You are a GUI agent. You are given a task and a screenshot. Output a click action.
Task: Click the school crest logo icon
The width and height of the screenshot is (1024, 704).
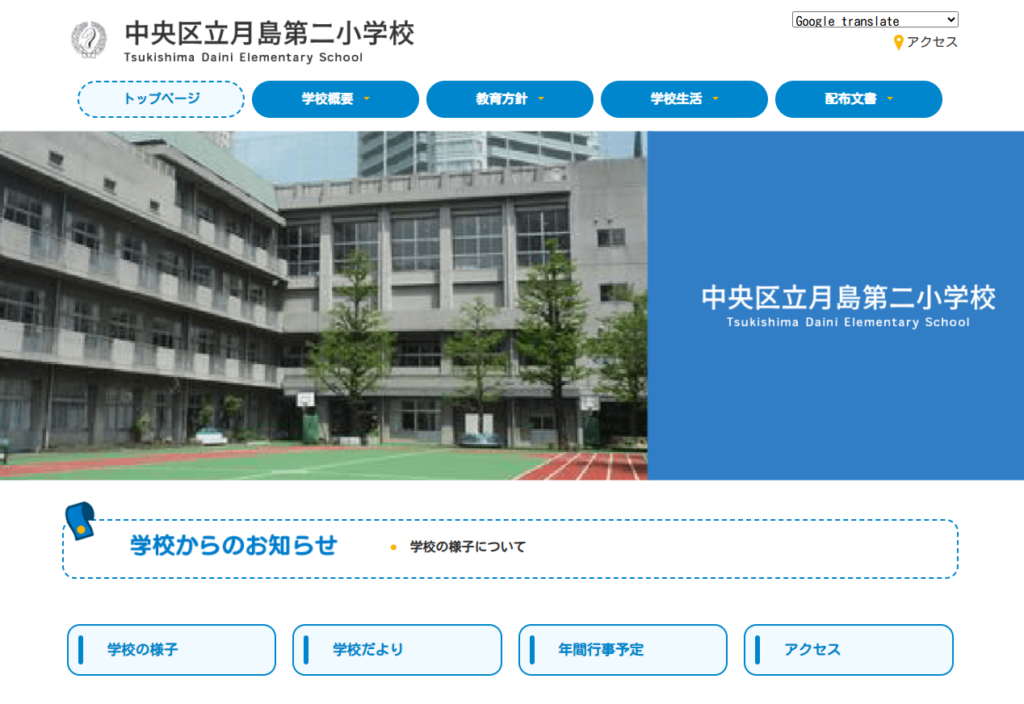pyautogui.click(x=88, y=40)
